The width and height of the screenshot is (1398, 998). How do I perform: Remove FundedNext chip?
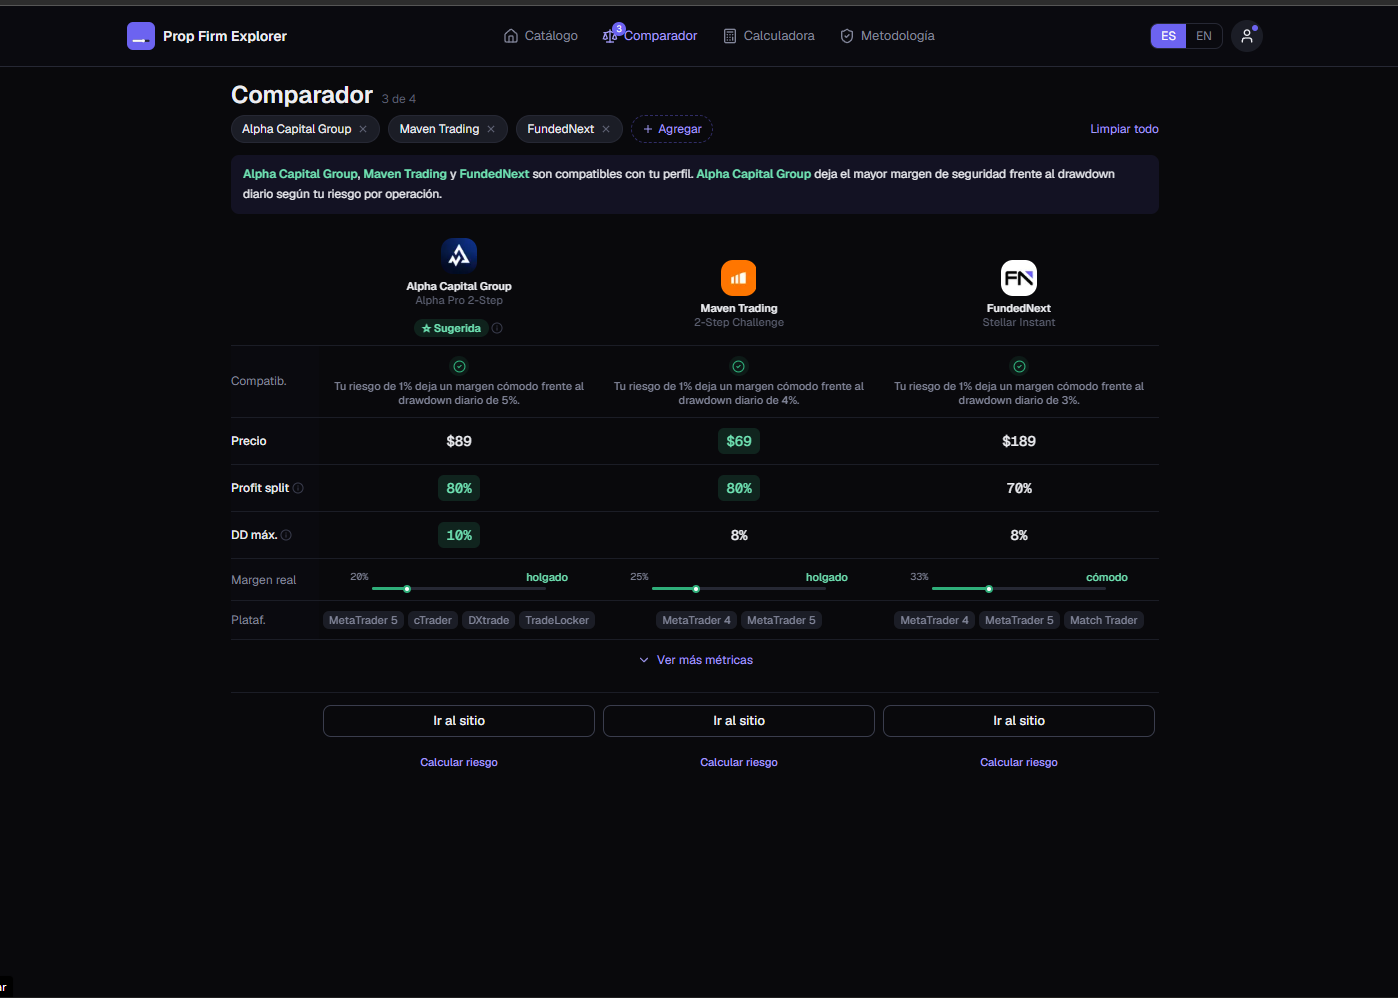coord(606,129)
